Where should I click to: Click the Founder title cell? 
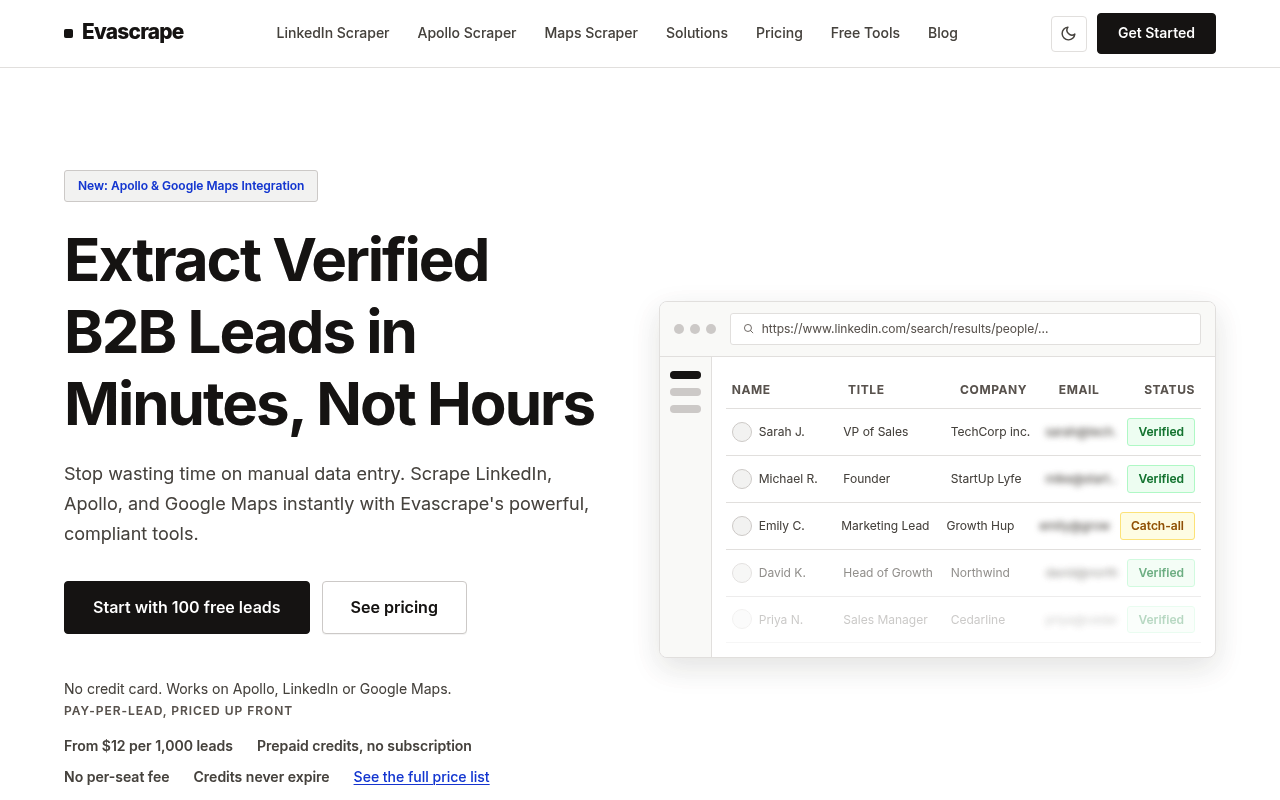[x=867, y=479]
